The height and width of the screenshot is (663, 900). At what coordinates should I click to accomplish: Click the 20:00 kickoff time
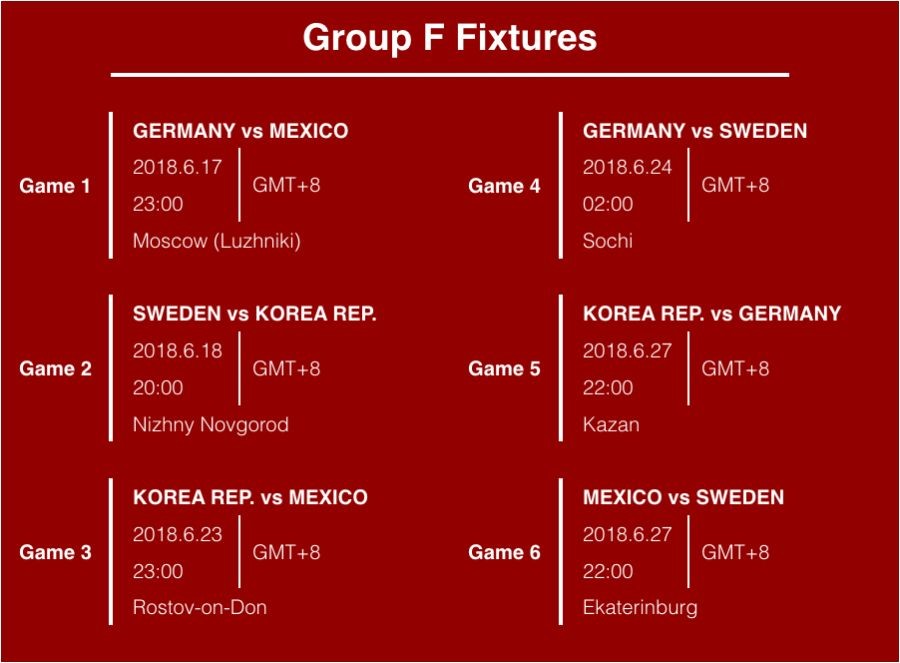point(158,388)
